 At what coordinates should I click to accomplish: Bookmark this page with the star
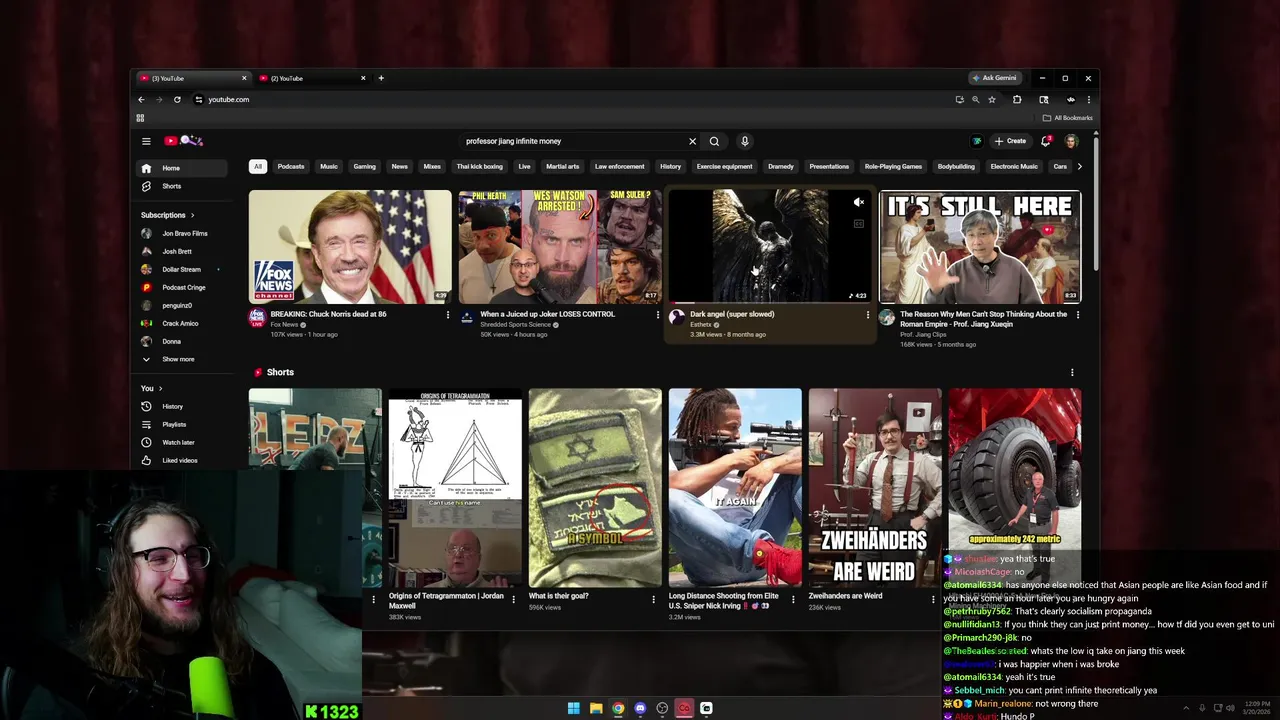[992, 99]
